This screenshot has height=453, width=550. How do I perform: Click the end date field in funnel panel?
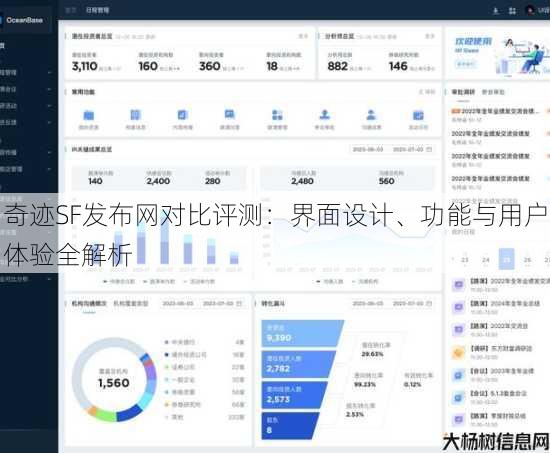click(x=408, y=303)
